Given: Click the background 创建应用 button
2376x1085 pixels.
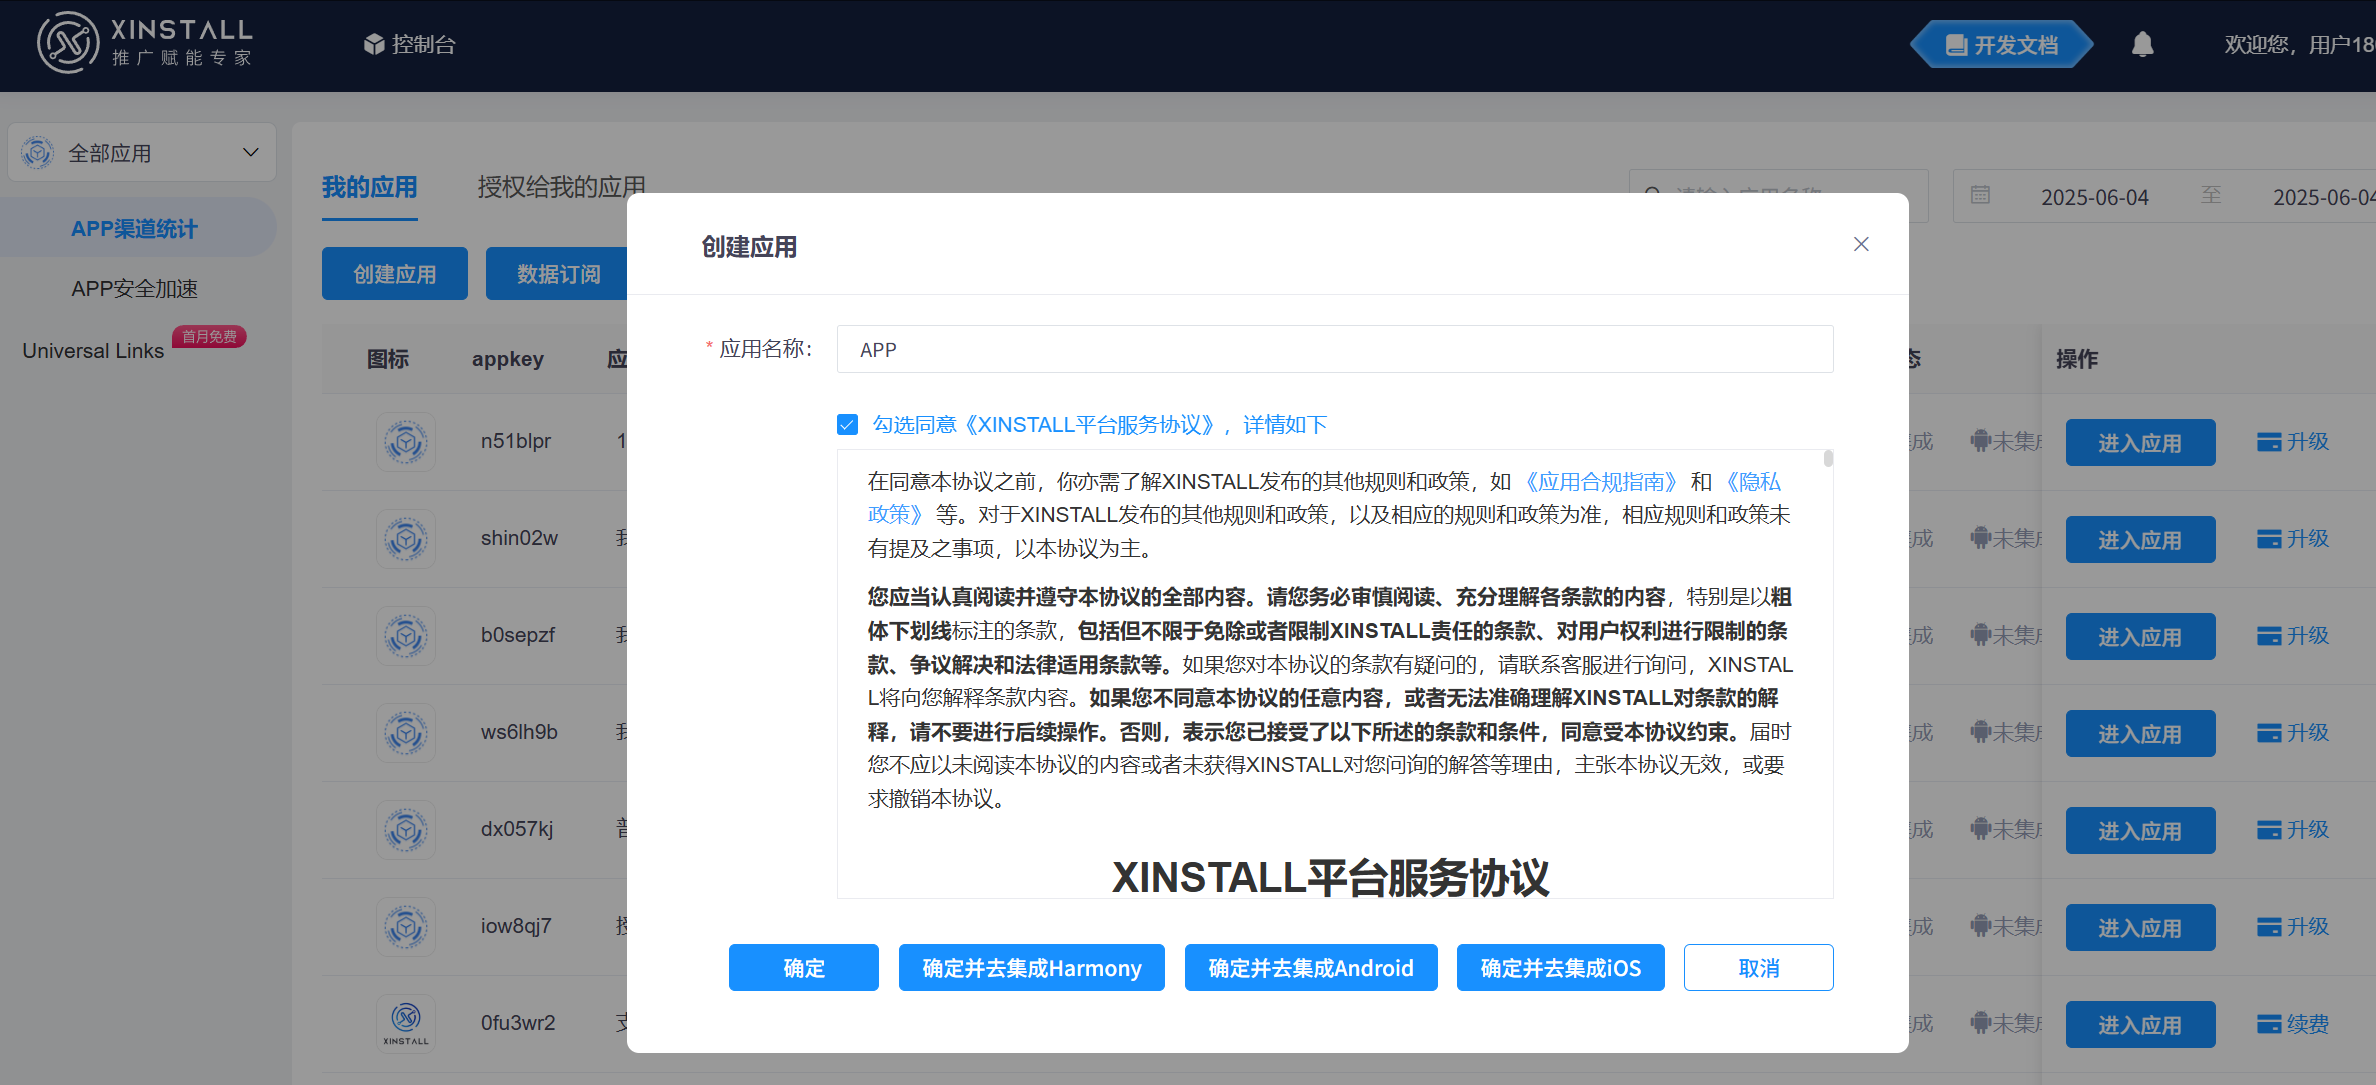Looking at the screenshot, I should pos(394,274).
